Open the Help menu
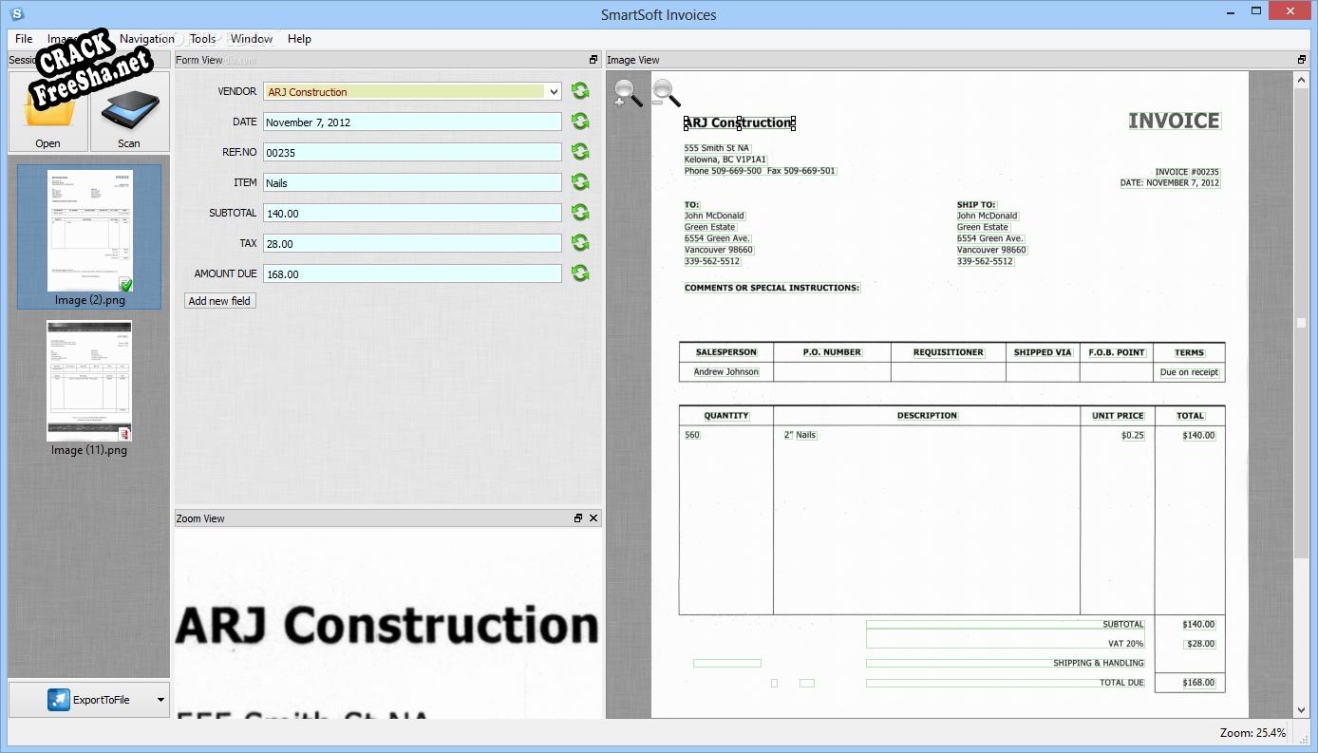 coord(299,39)
